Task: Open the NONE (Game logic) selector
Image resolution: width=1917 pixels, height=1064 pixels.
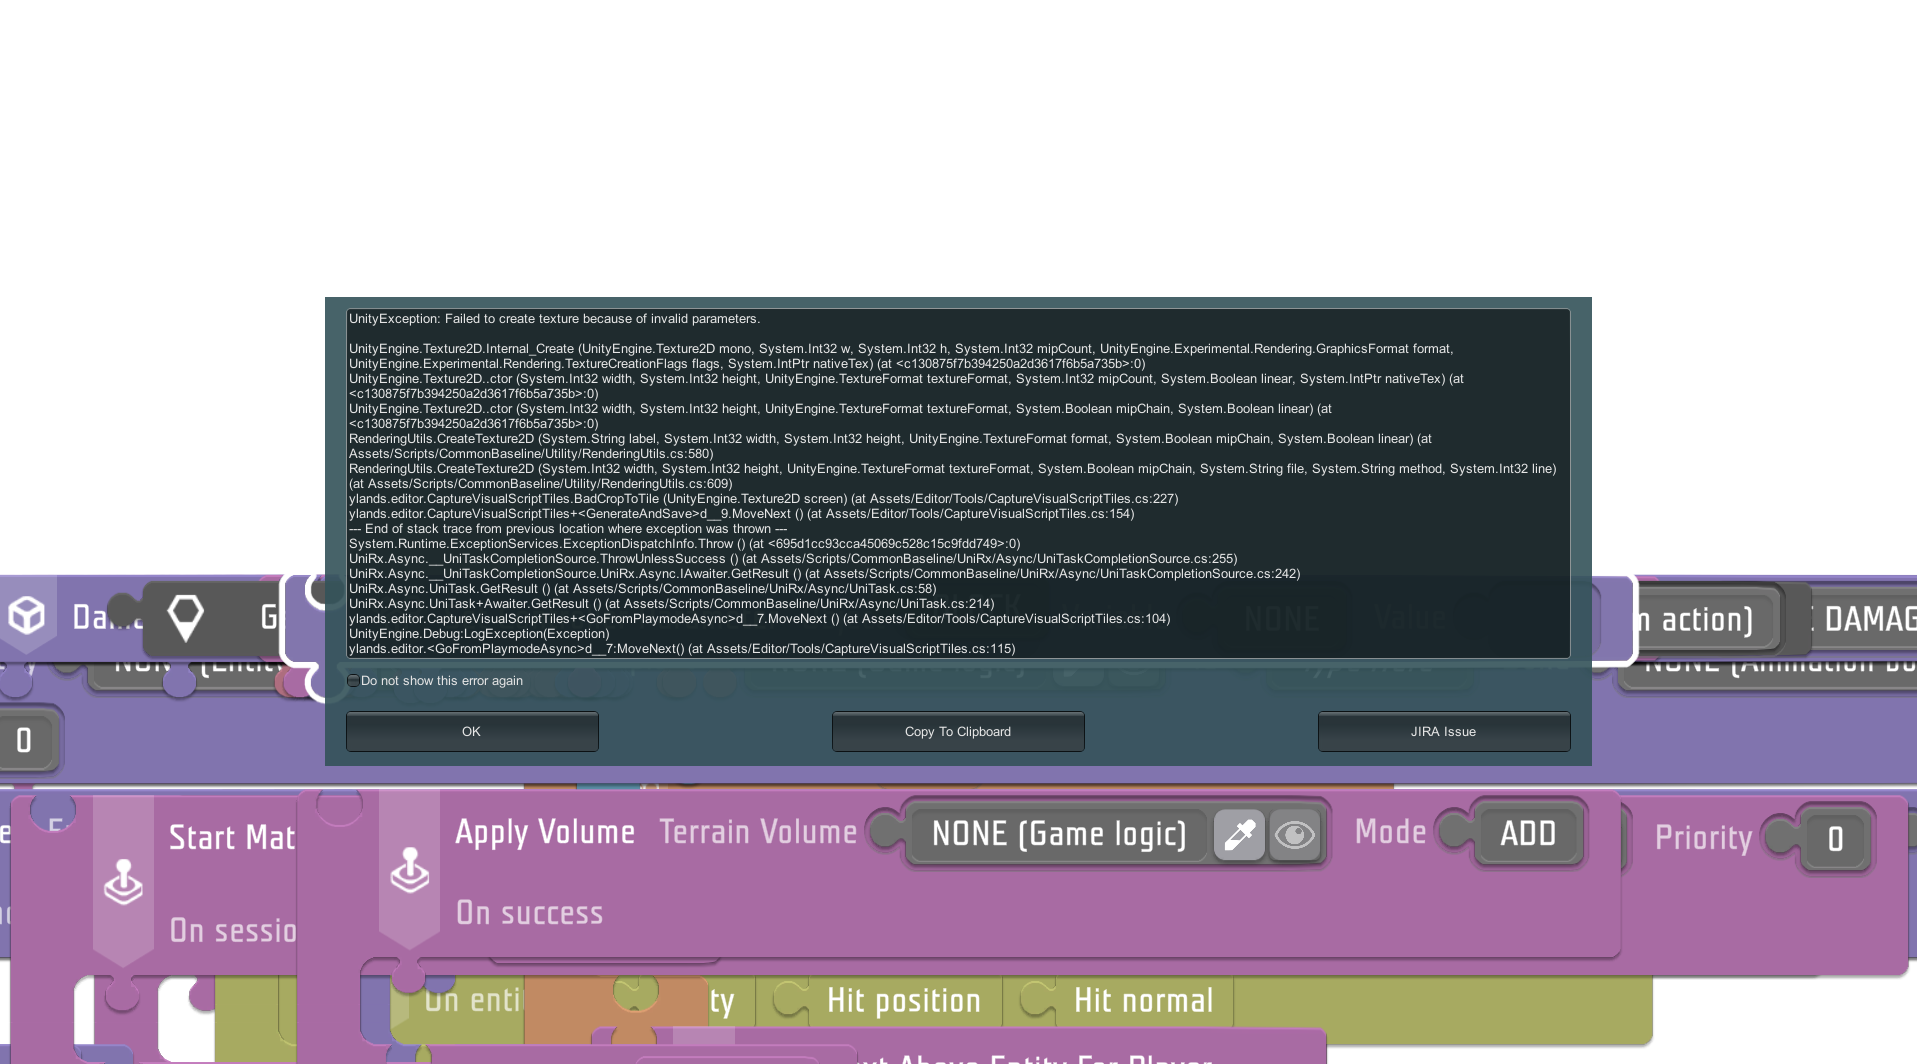Action: tap(1058, 835)
